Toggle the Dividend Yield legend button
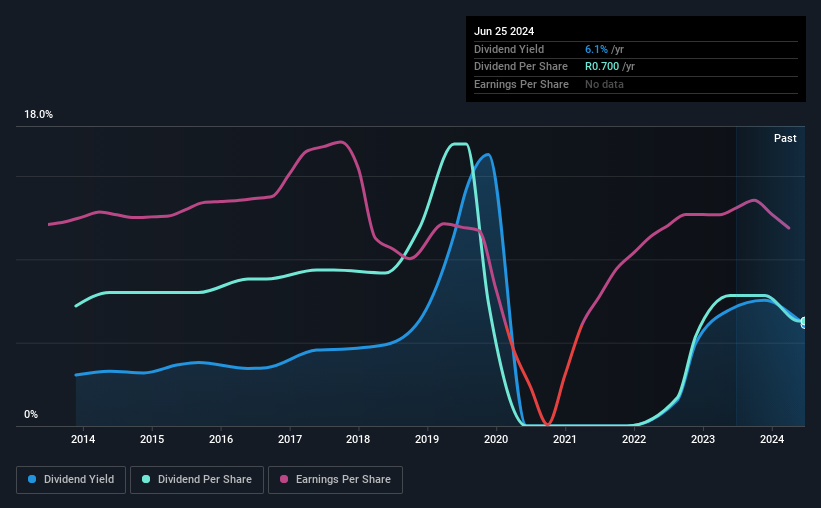Image resolution: width=821 pixels, height=508 pixels. click(71, 480)
